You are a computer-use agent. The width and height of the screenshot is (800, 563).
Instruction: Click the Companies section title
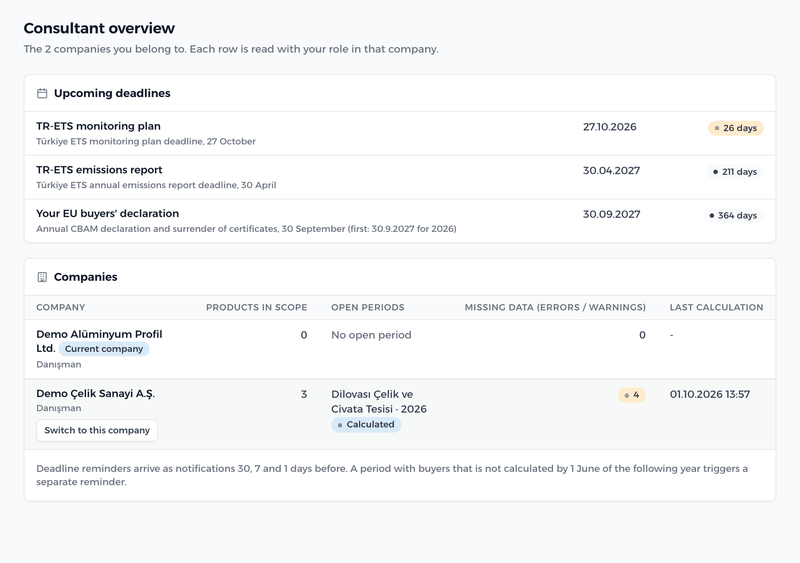86,277
